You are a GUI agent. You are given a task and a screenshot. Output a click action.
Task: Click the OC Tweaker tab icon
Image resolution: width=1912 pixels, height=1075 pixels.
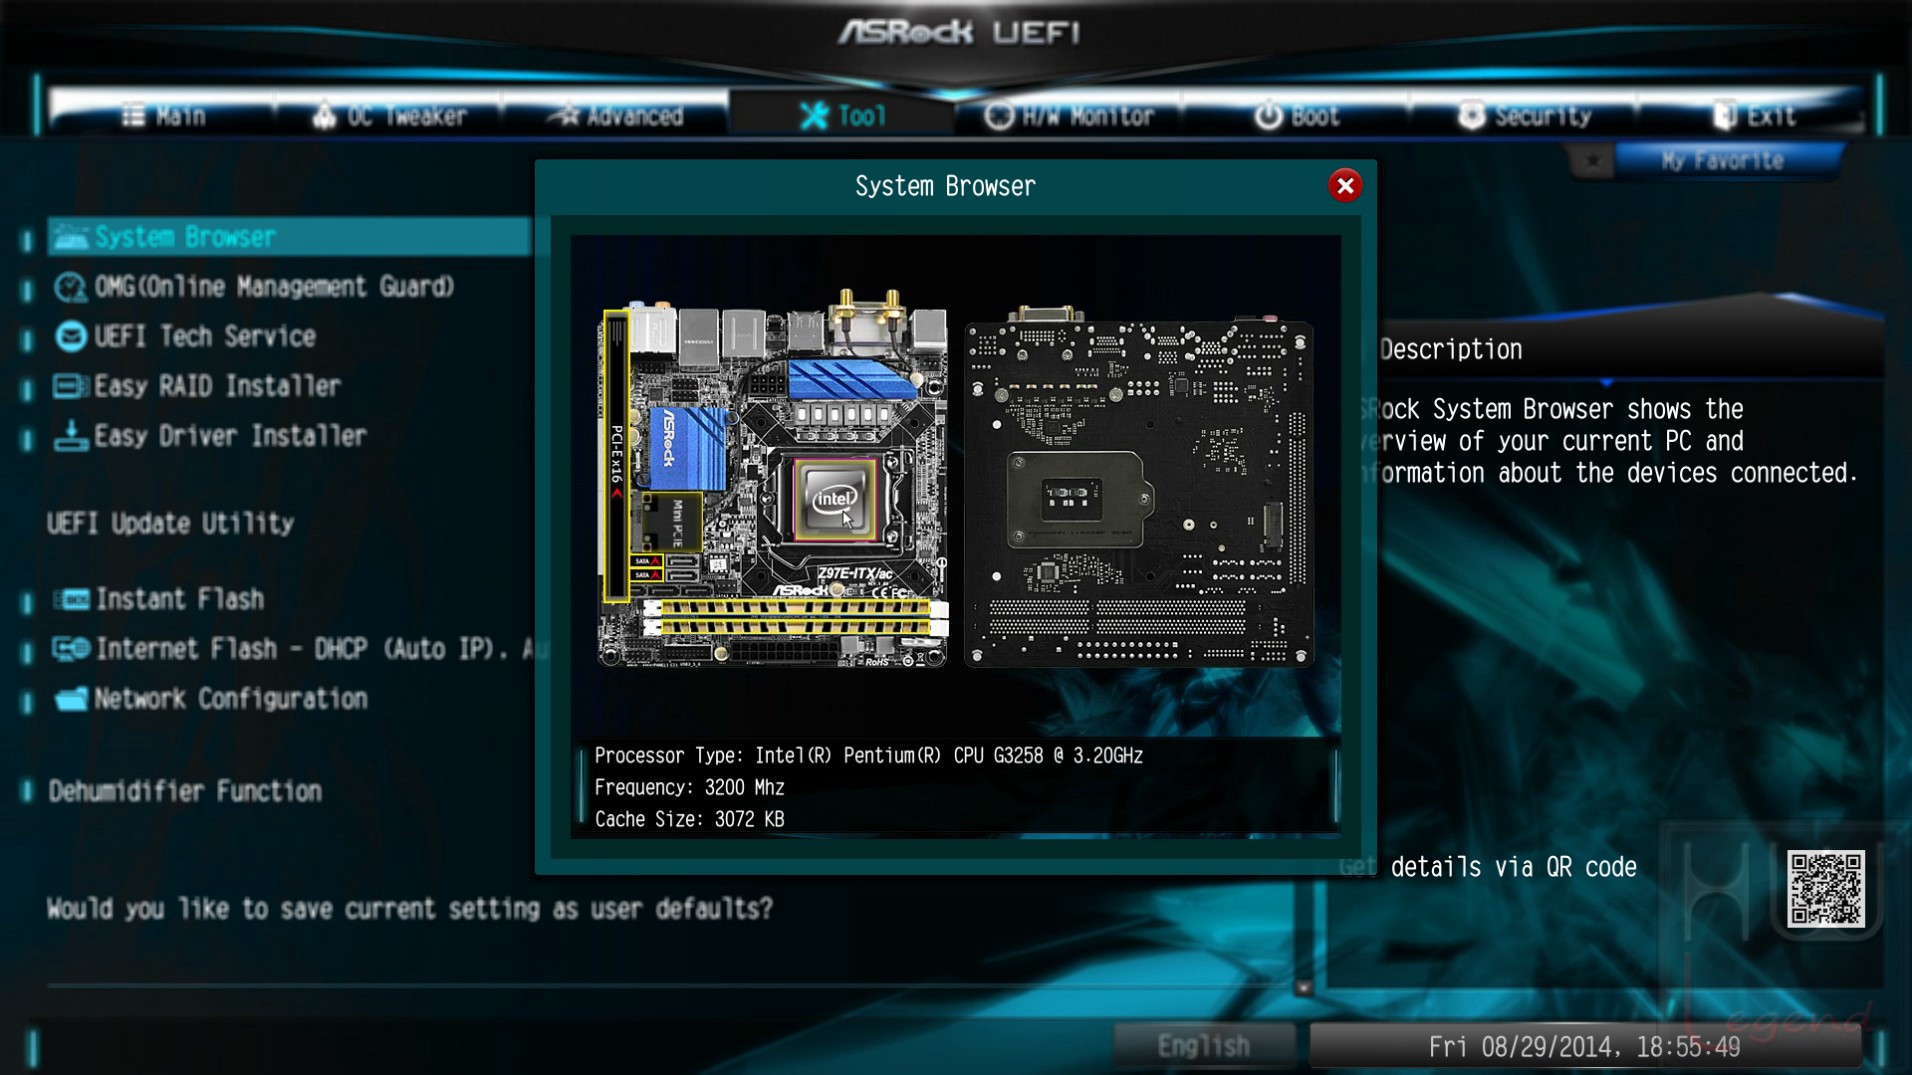tap(324, 116)
